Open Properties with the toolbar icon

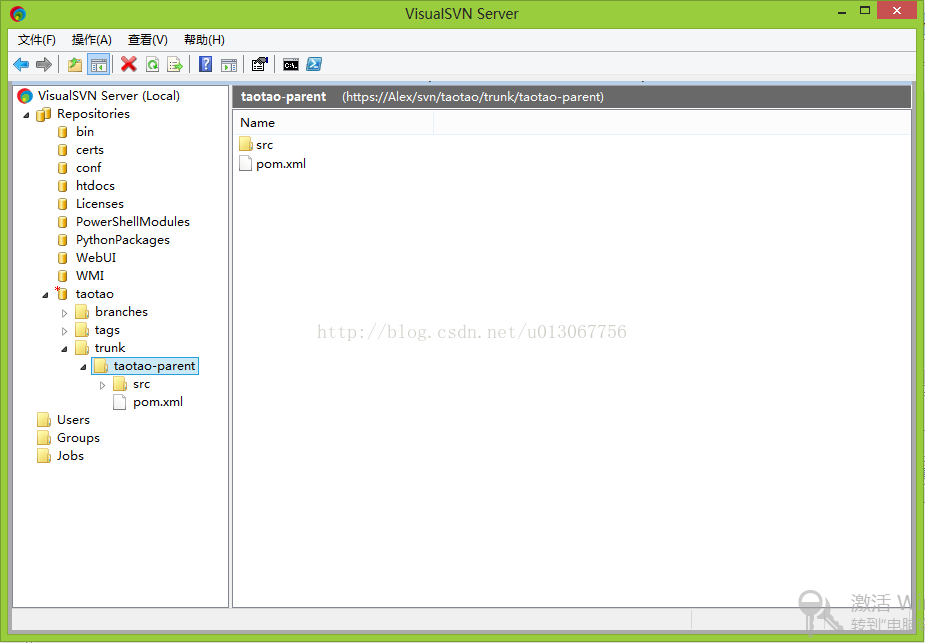pos(260,64)
